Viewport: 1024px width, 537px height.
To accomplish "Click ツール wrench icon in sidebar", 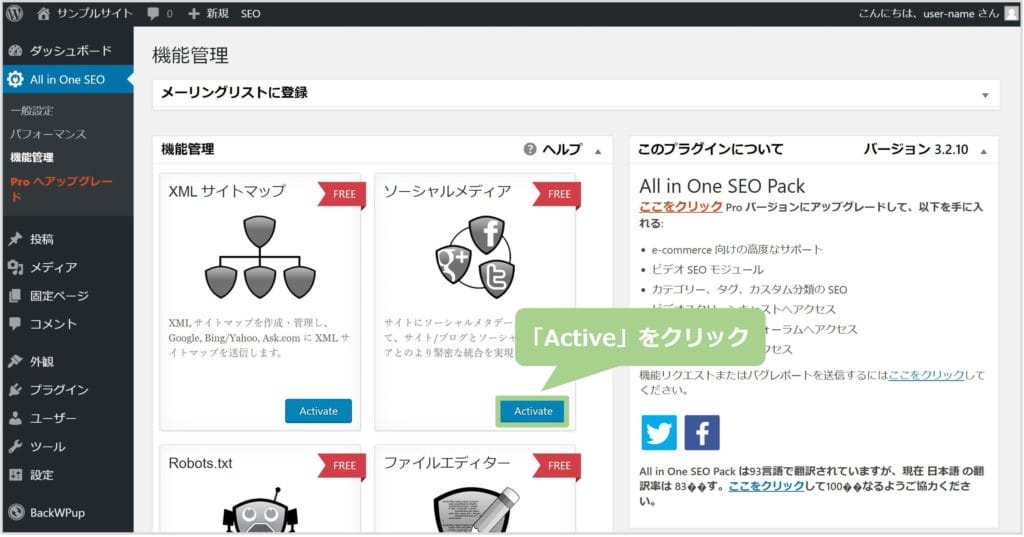I will 15,447.
